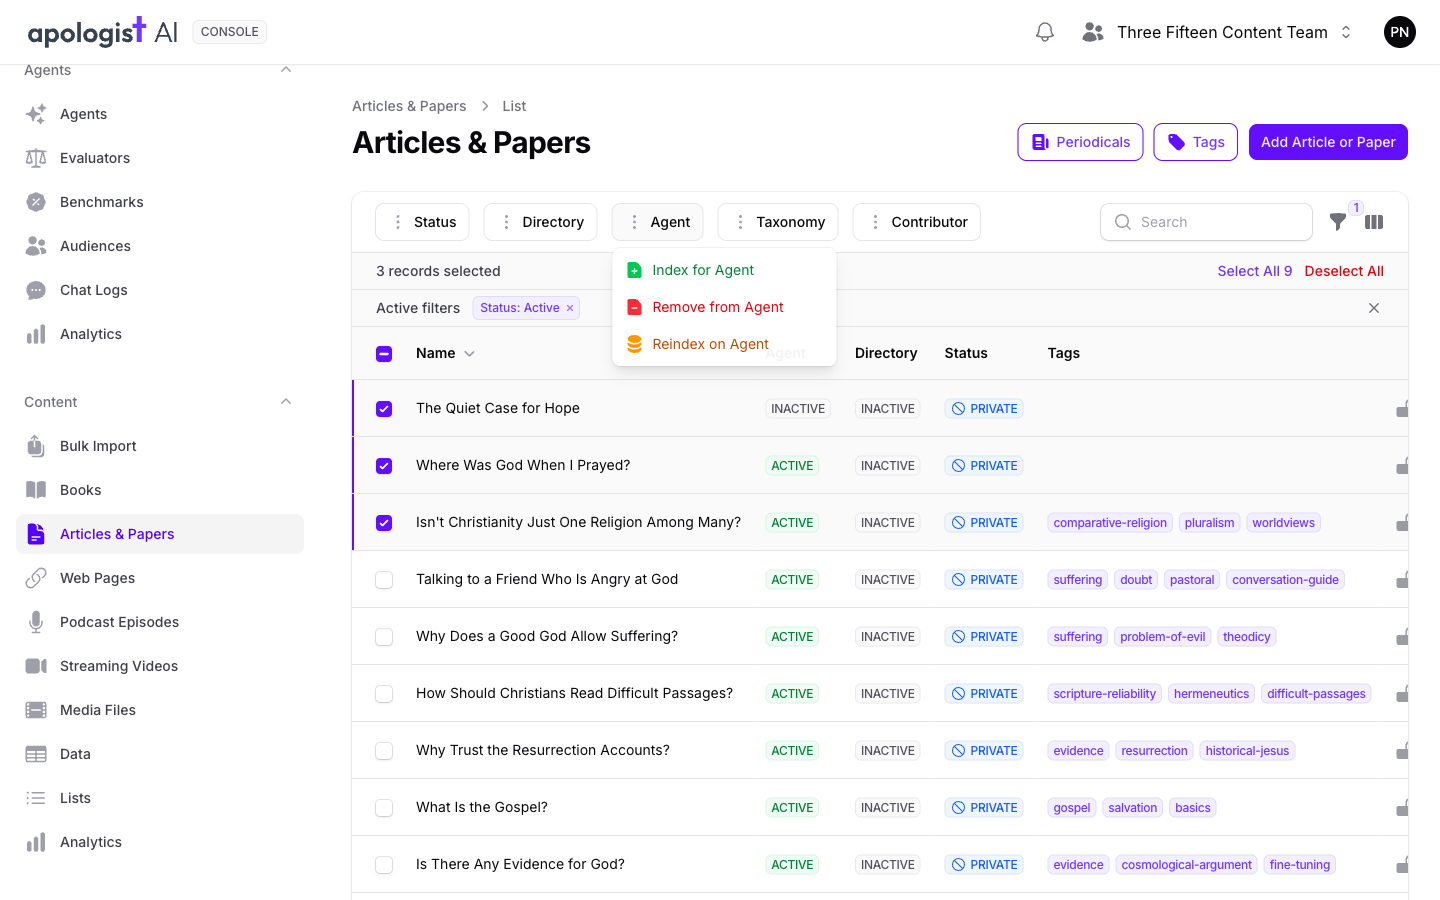The height and width of the screenshot is (900, 1440).
Task: Click the Media Files film icon
Action: (36, 710)
